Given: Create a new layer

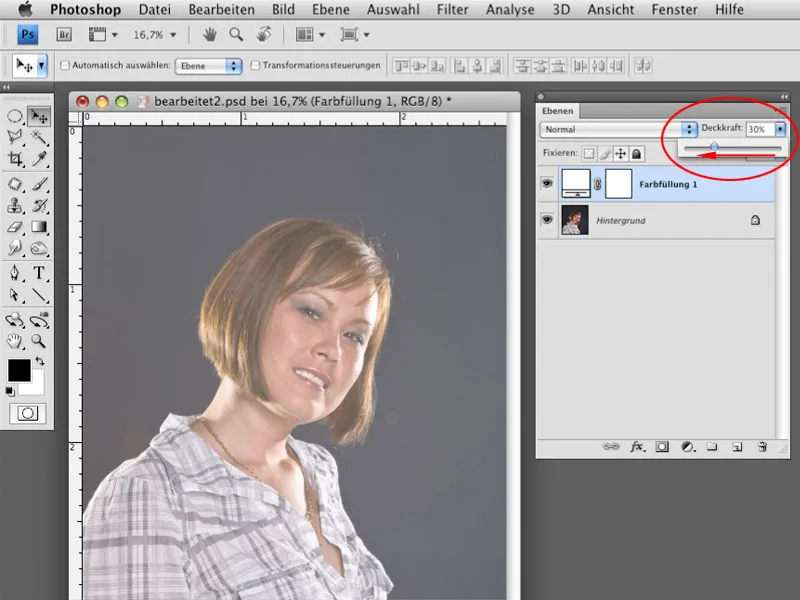Looking at the screenshot, I should pos(737,447).
